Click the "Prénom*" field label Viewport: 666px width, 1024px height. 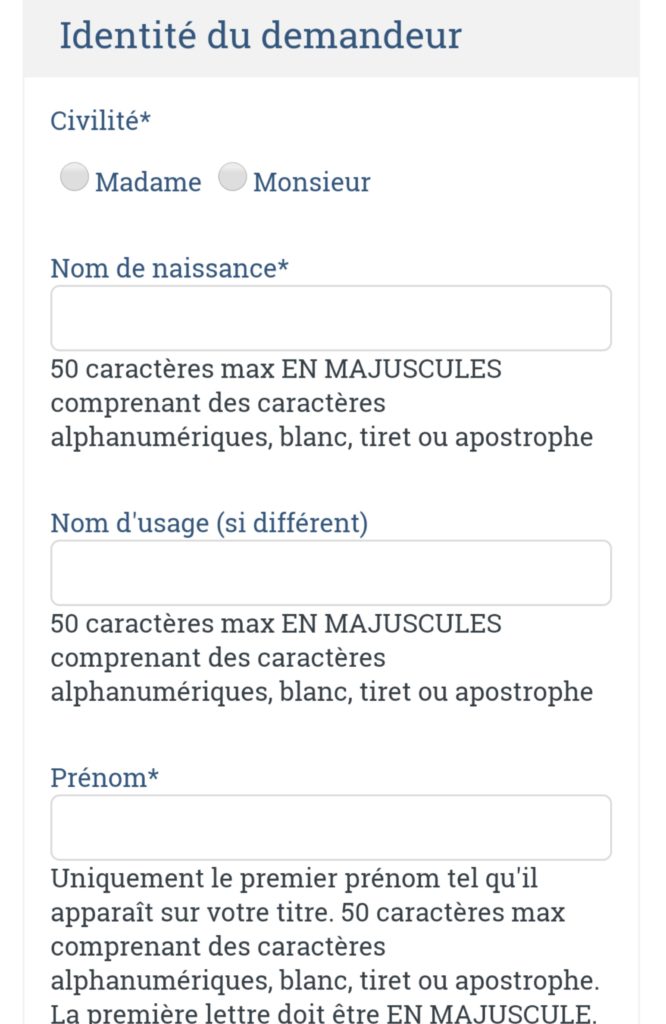click(104, 778)
